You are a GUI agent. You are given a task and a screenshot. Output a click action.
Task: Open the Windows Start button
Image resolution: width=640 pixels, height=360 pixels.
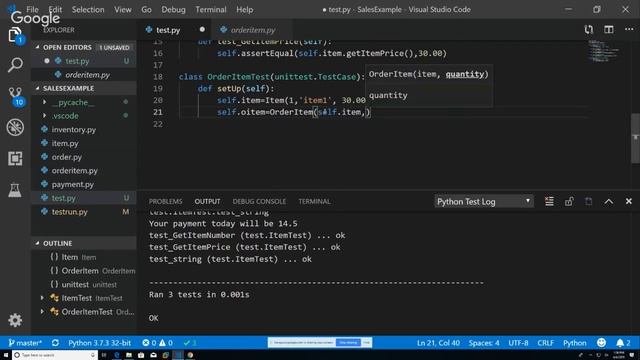(6, 355)
